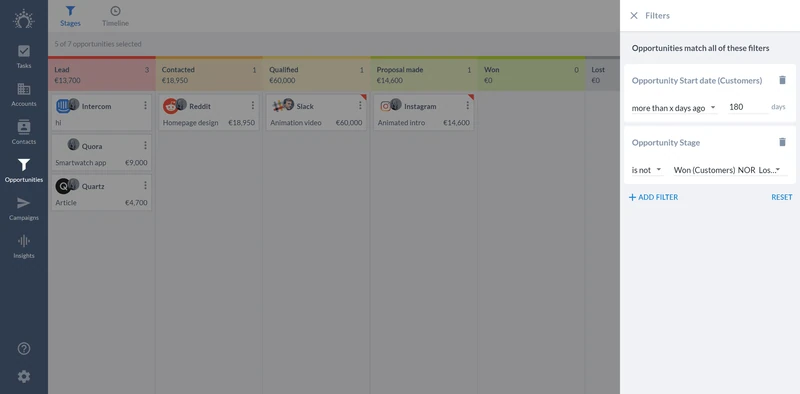Click the 'Smartwatch app' opportunity name
Screen dimensions: 800x394
[81, 163]
